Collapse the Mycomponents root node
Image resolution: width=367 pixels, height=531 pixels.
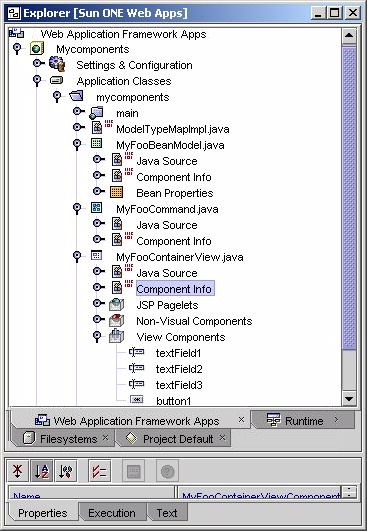point(17,48)
